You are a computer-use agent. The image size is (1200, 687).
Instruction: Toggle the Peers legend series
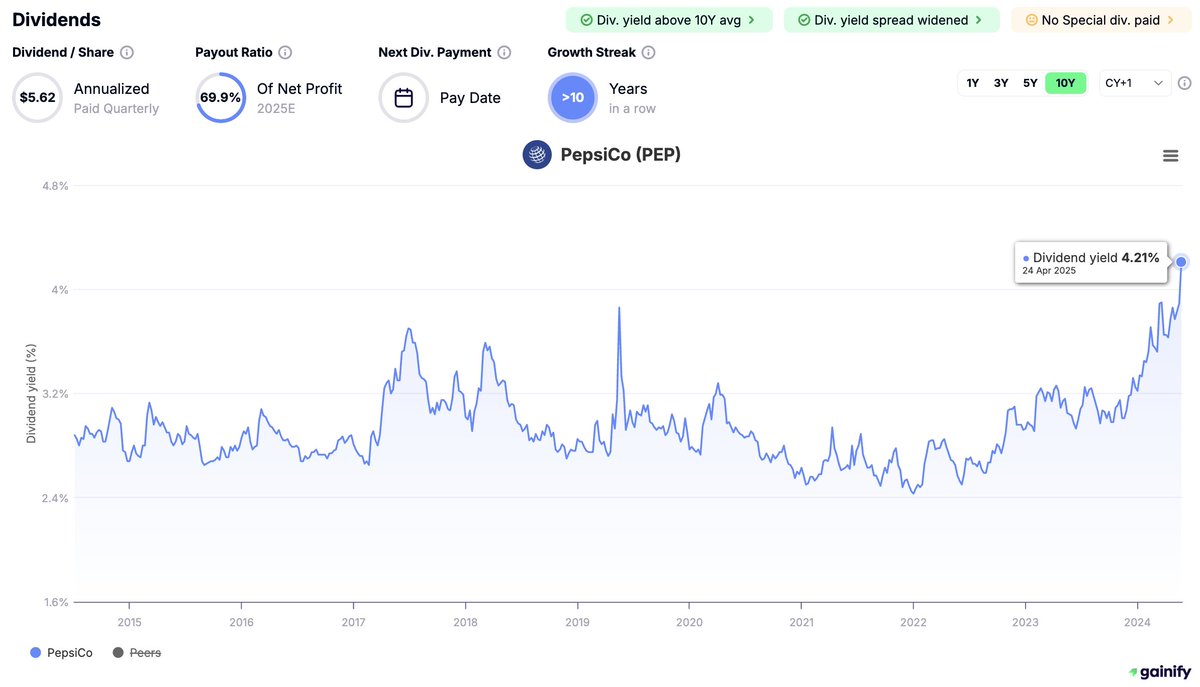pos(137,653)
